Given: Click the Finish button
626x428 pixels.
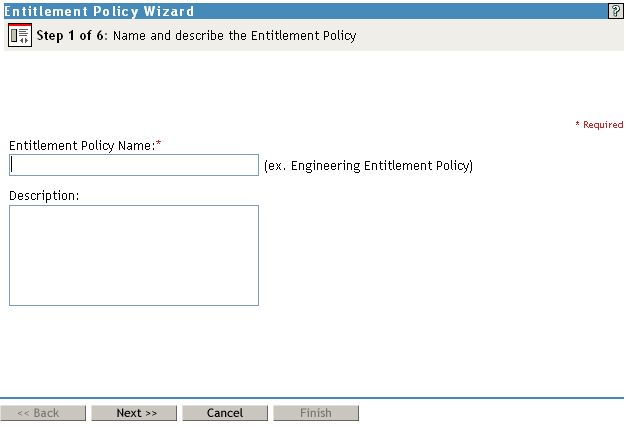Looking at the screenshot, I should click(x=315, y=413).
